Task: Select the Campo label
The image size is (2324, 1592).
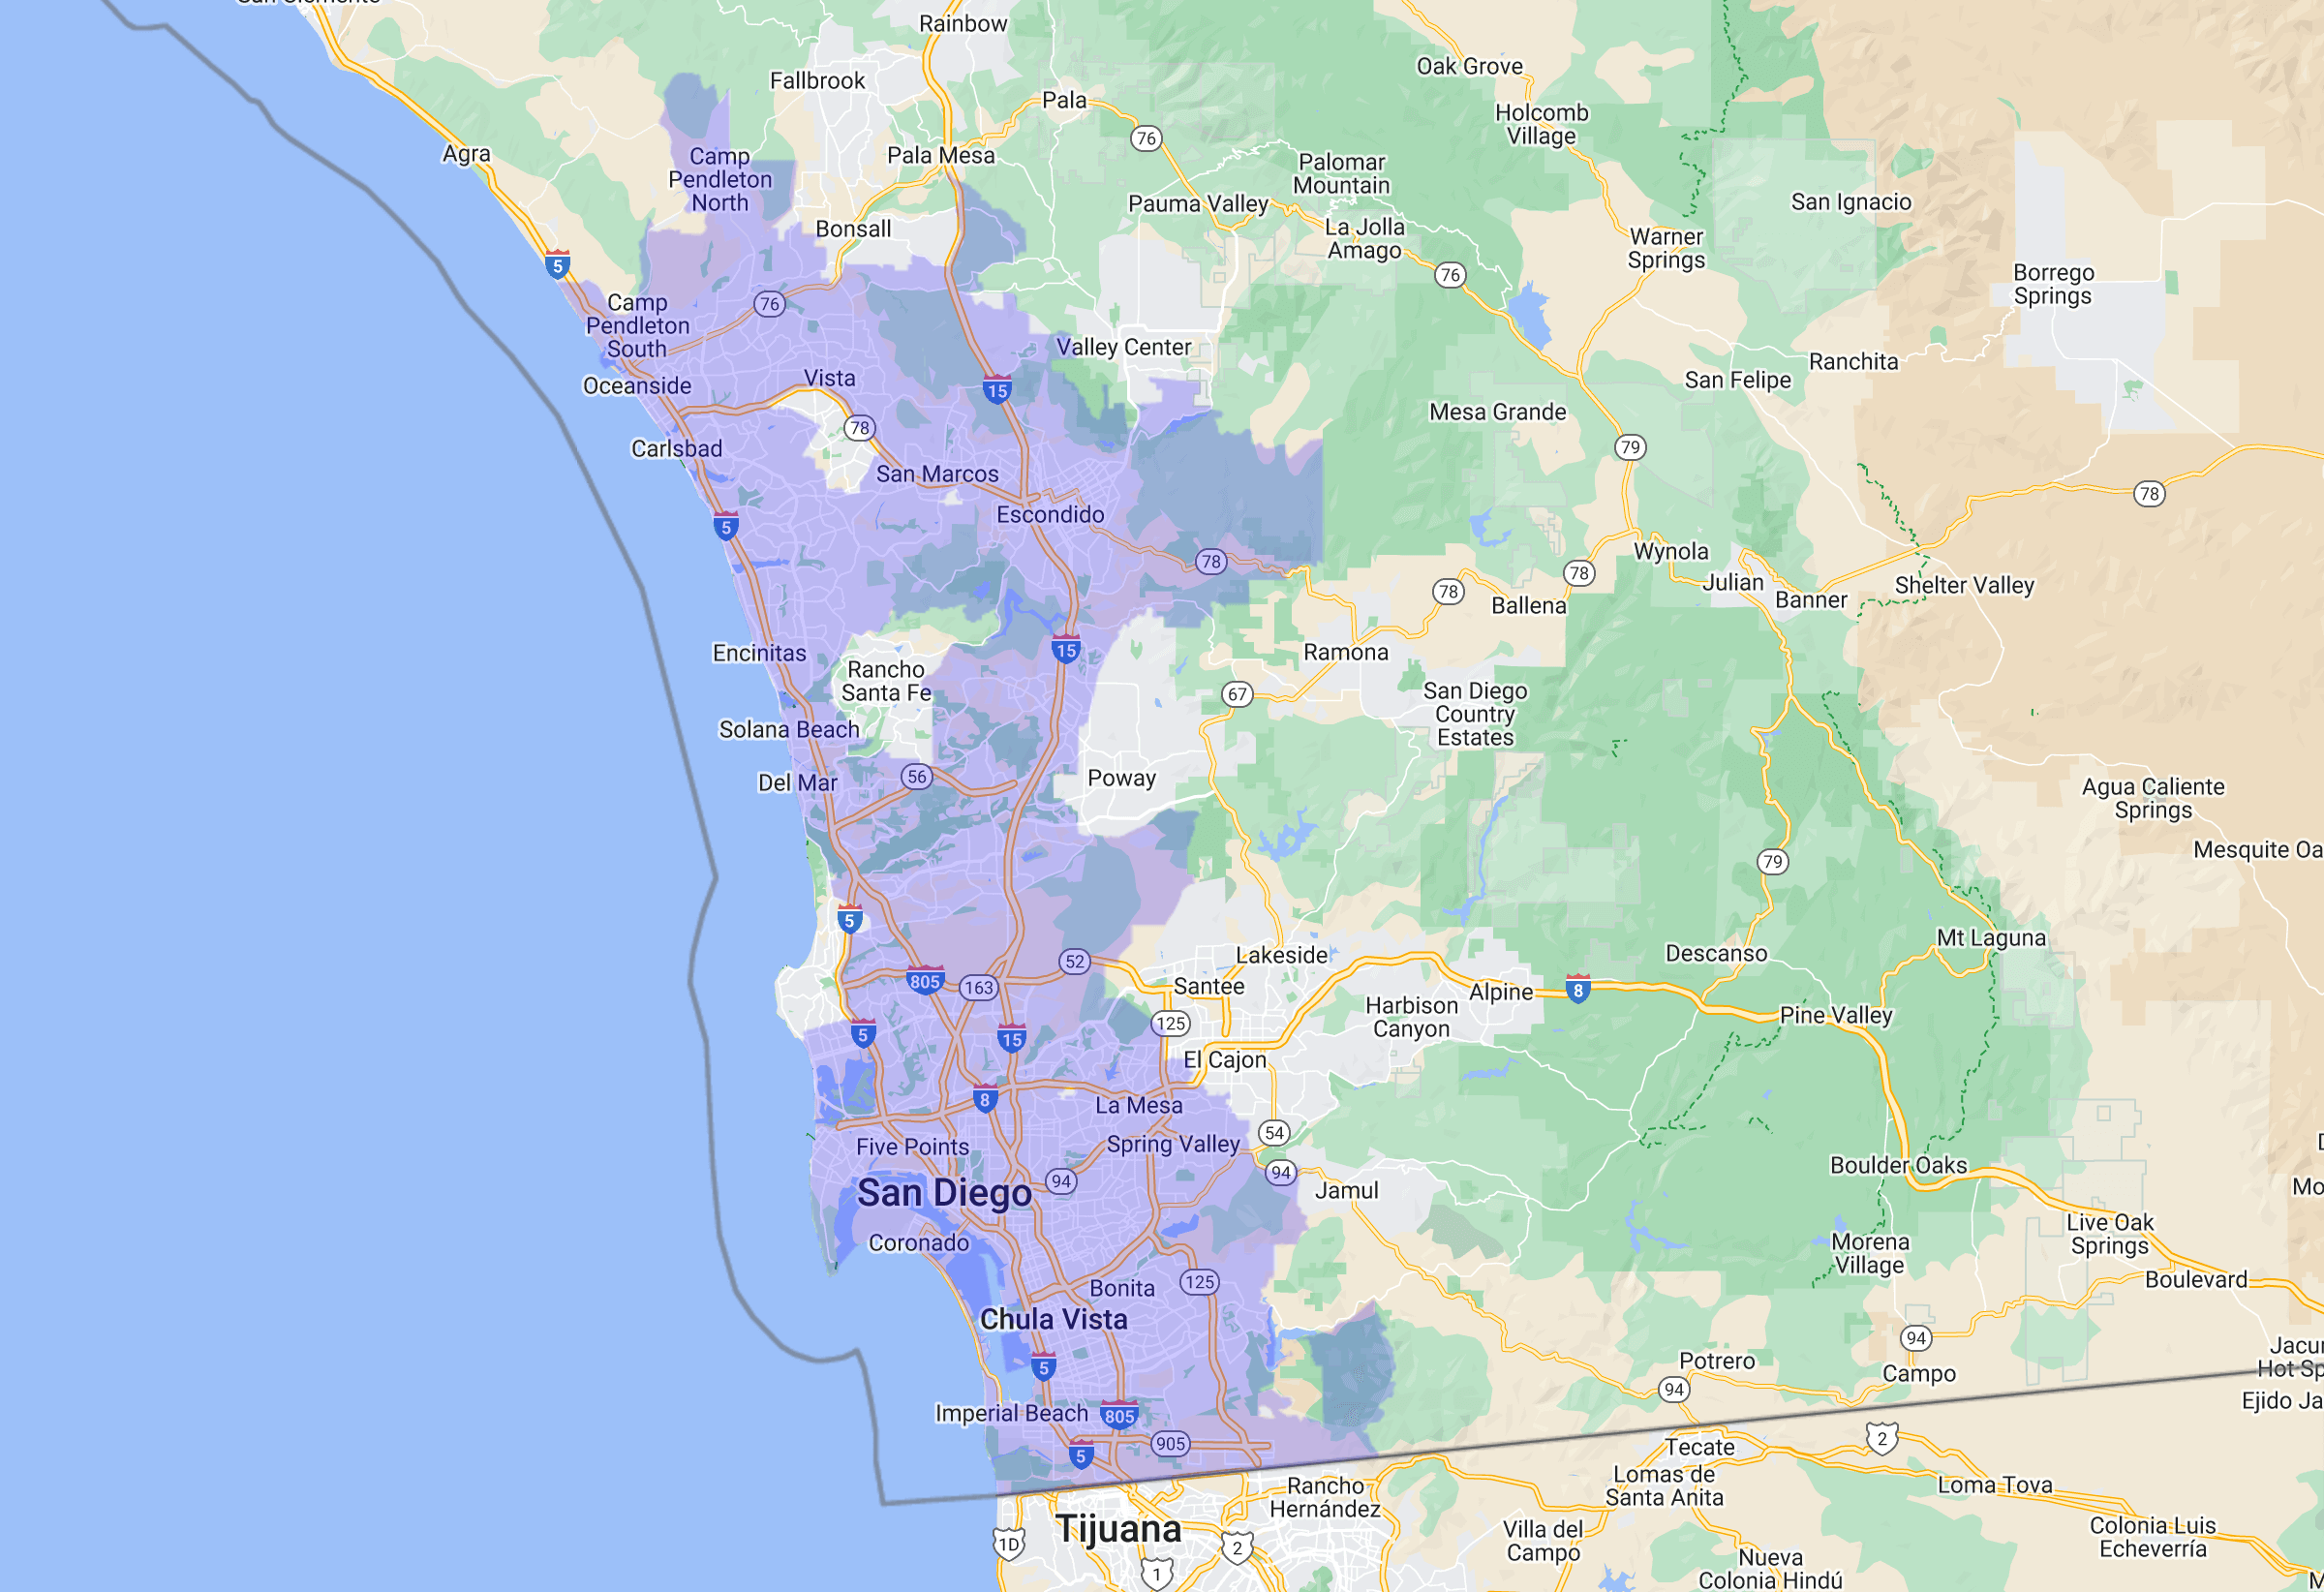Action: pos(1918,1373)
